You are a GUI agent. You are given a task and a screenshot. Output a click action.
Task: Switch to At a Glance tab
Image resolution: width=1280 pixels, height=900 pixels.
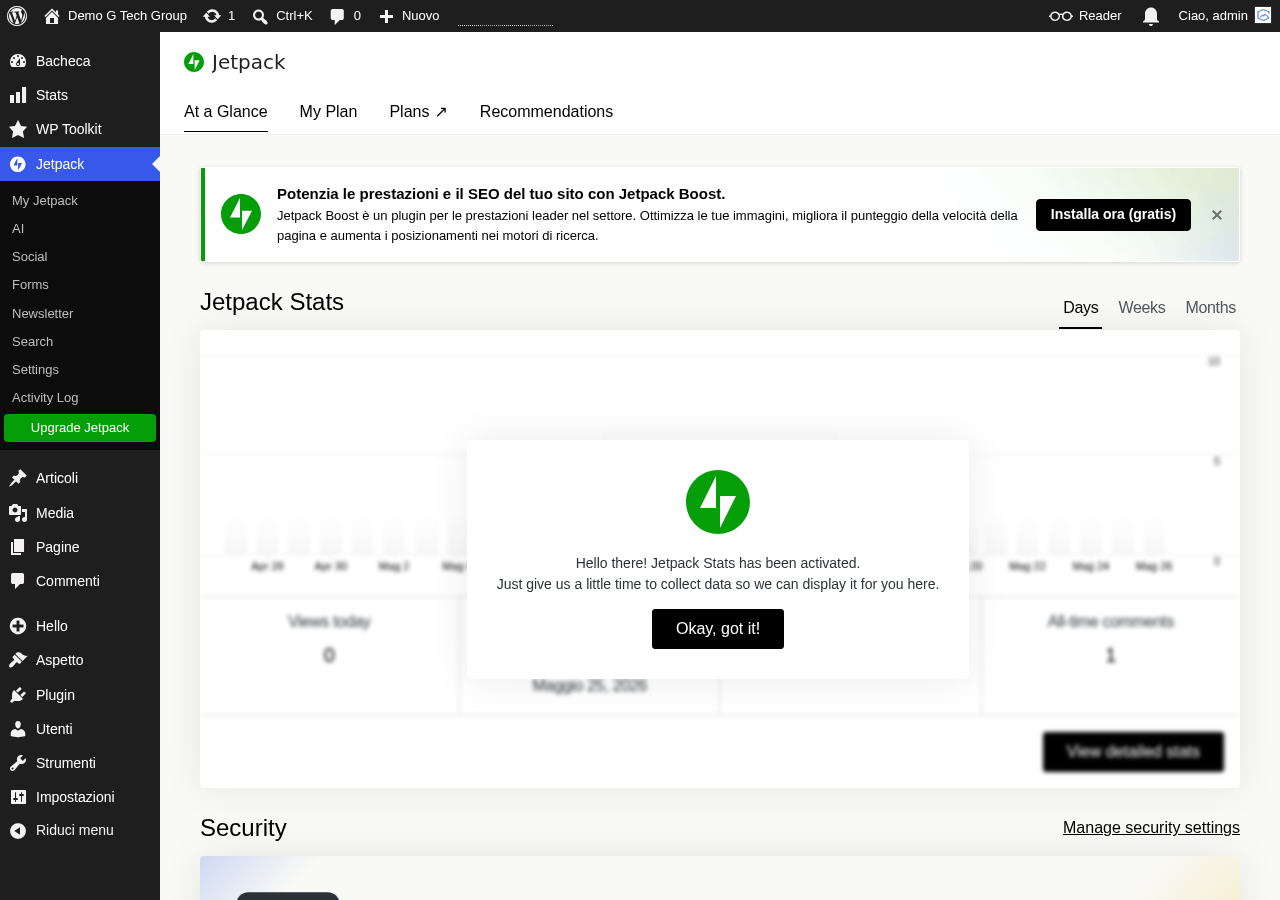coord(226,112)
